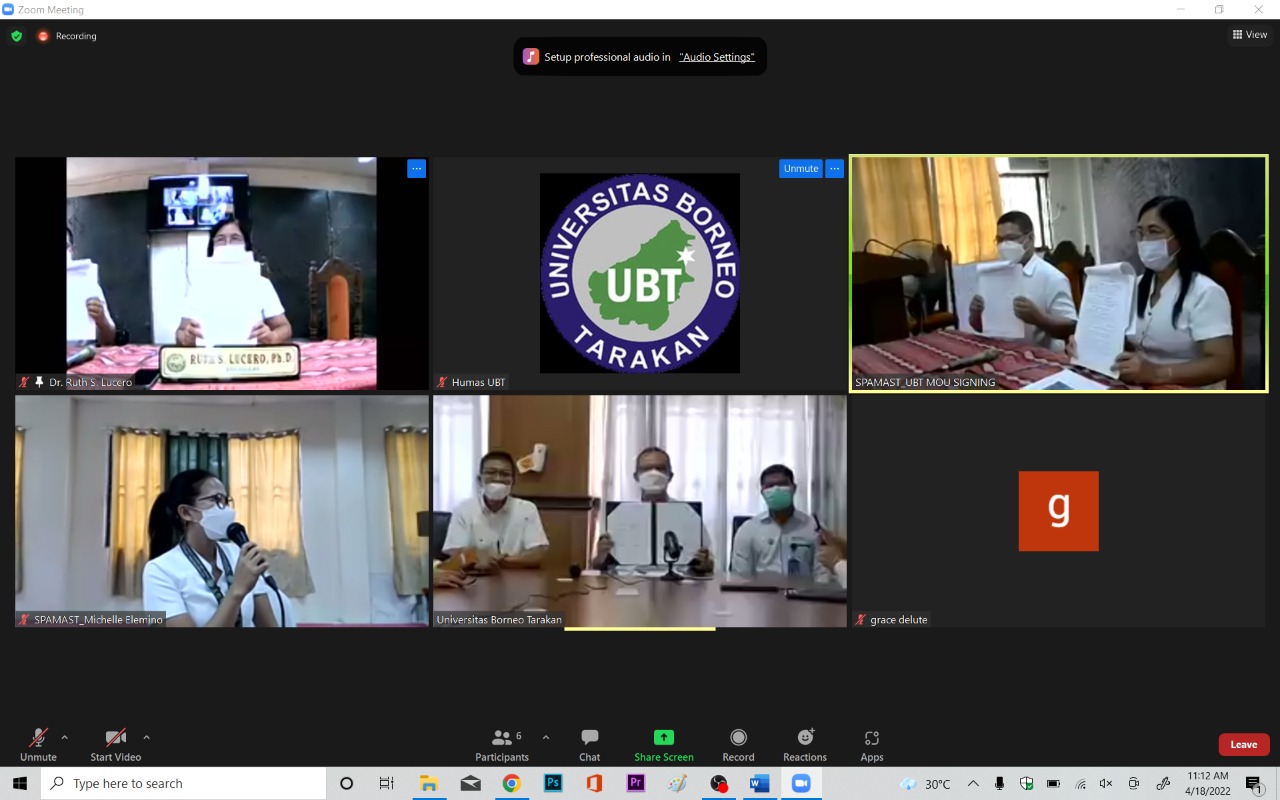Click the microphone tray icon
The height and width of the screenshot is (800, 1280).
point(999,784)
